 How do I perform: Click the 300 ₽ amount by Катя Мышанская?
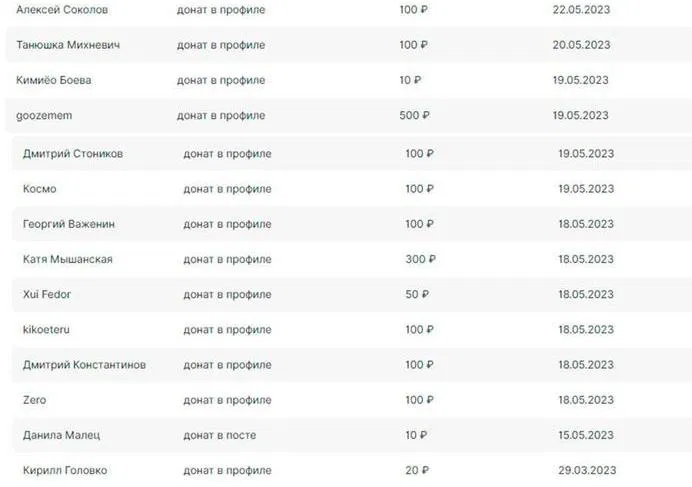[421, 259]
